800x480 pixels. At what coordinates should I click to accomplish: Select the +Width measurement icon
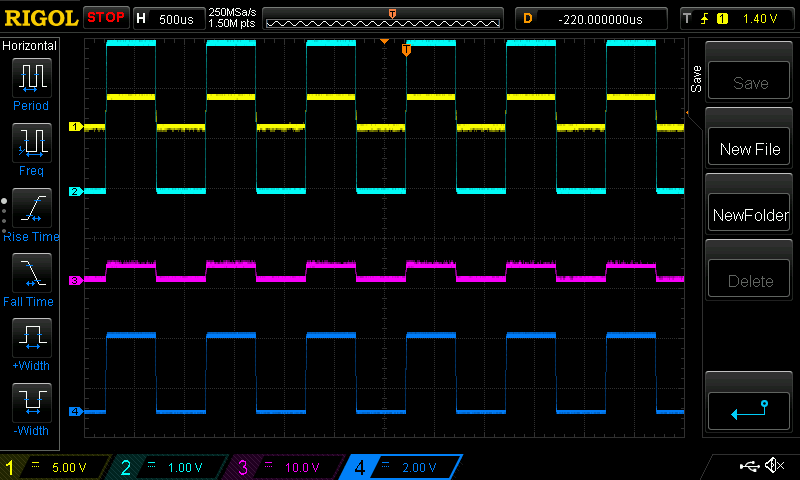coord(32,337)
